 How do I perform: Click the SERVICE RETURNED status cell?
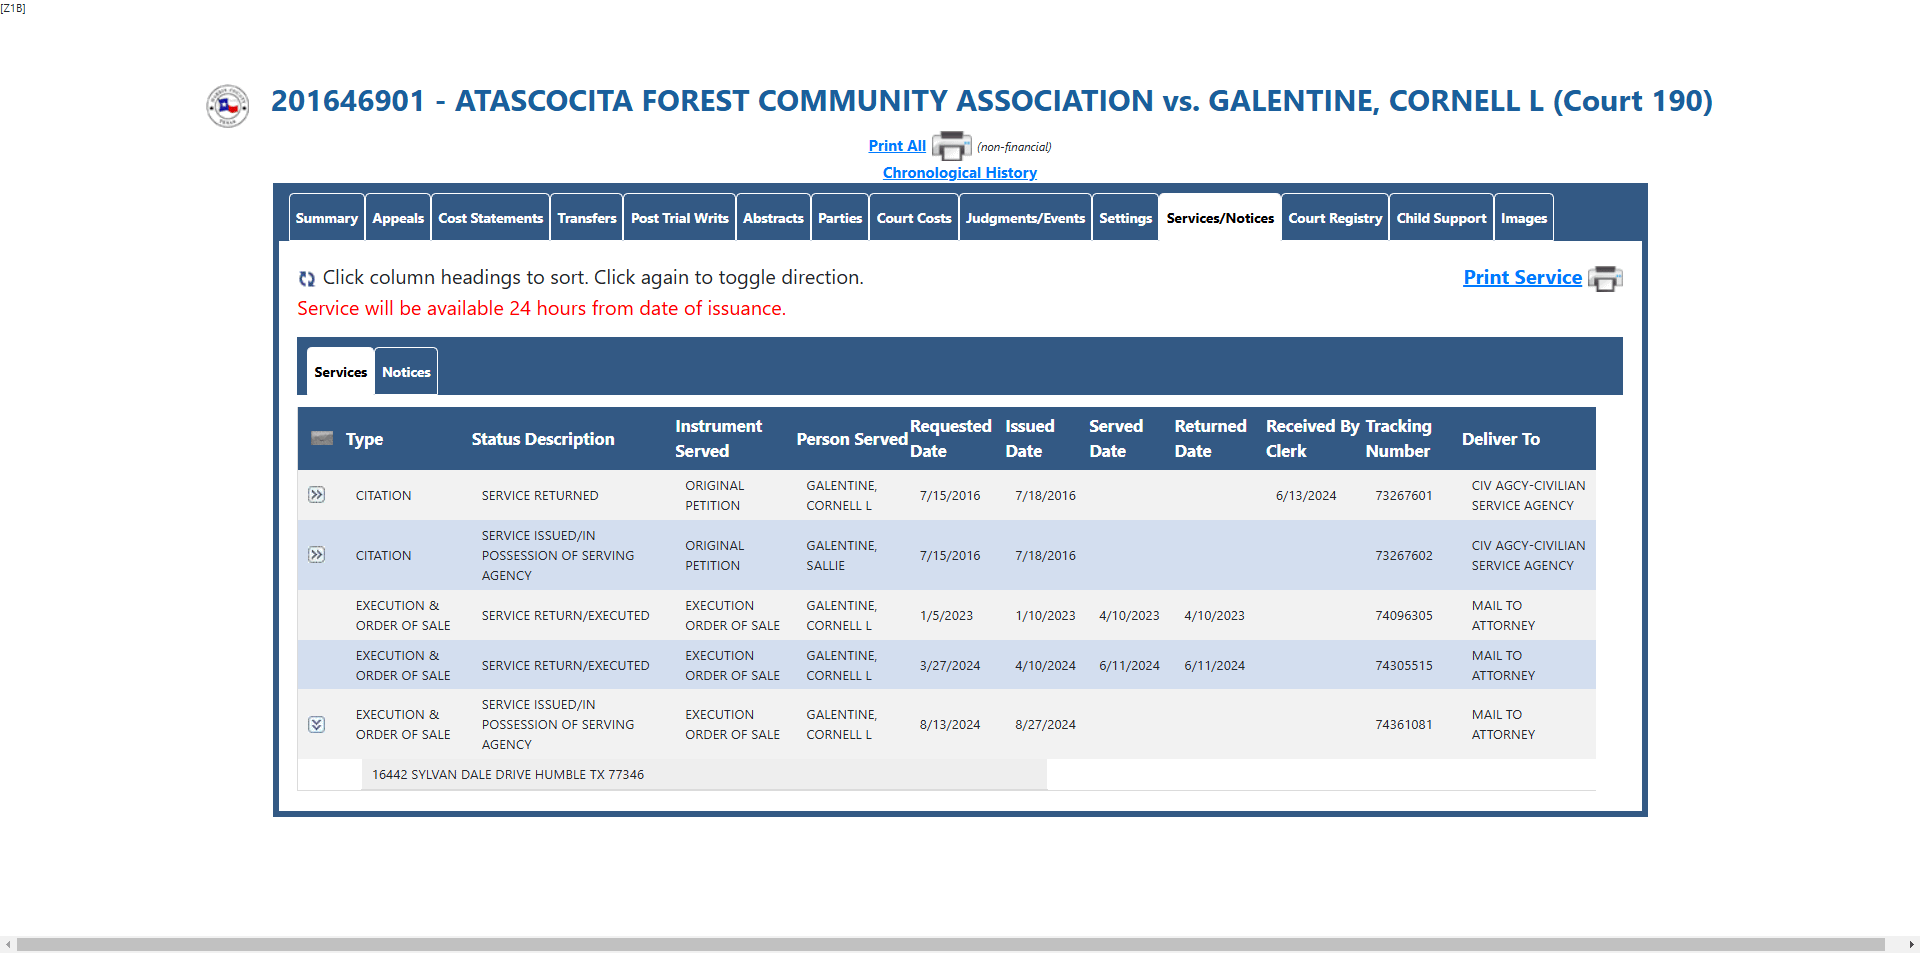(540, 496)
